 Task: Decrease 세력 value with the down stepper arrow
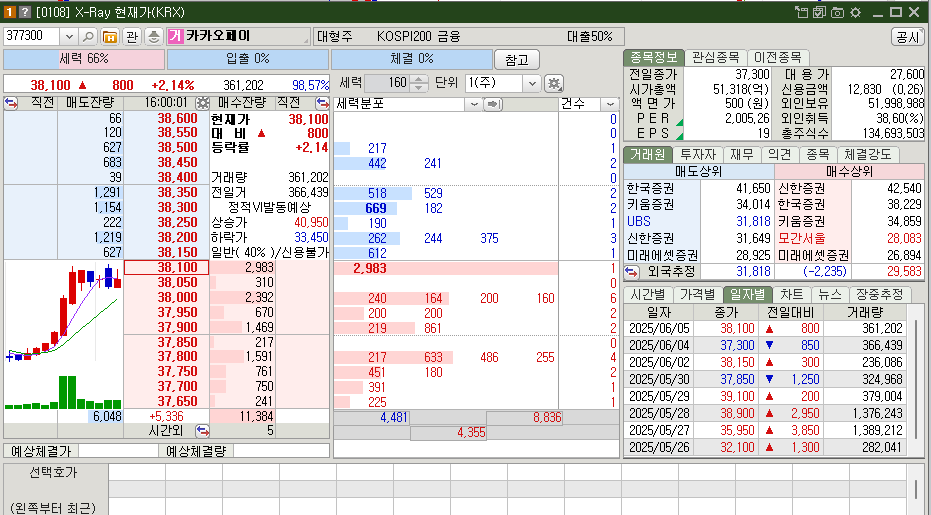pos(419,87)
